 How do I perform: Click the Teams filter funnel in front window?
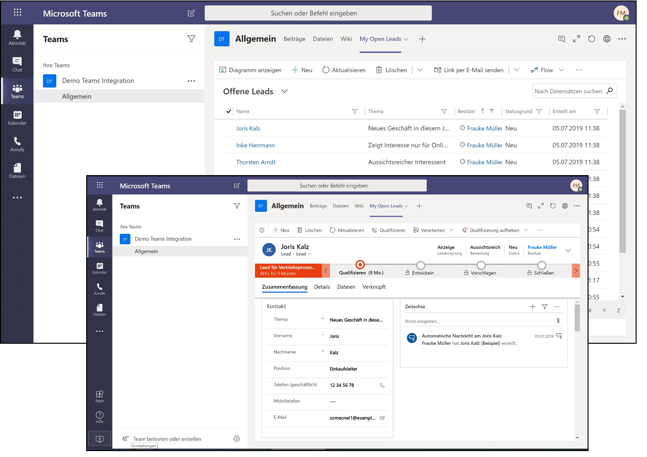pyautogui.click(x=237, y=206)
